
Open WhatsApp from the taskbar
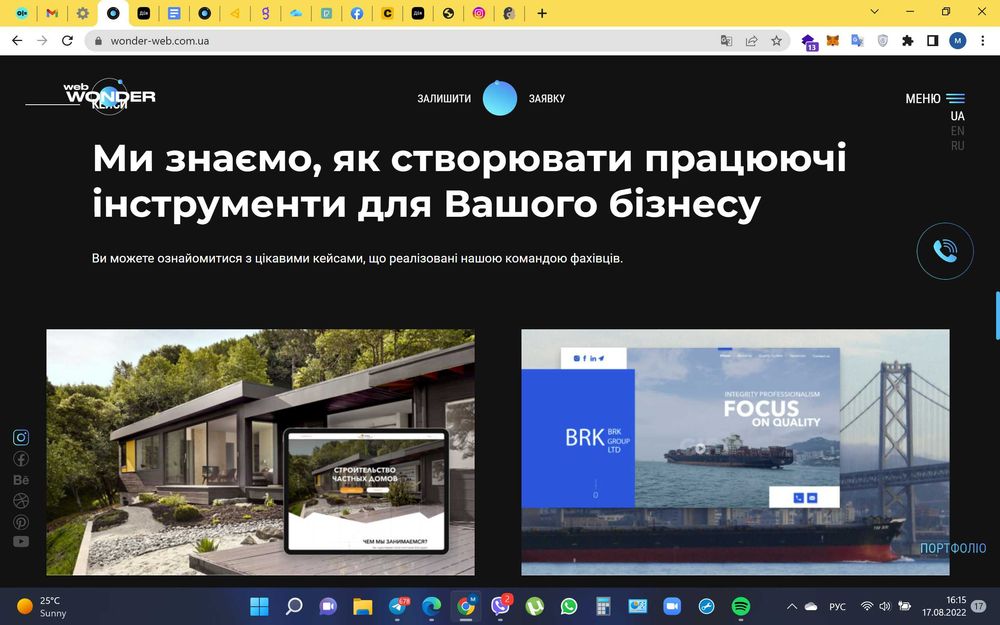569,607
